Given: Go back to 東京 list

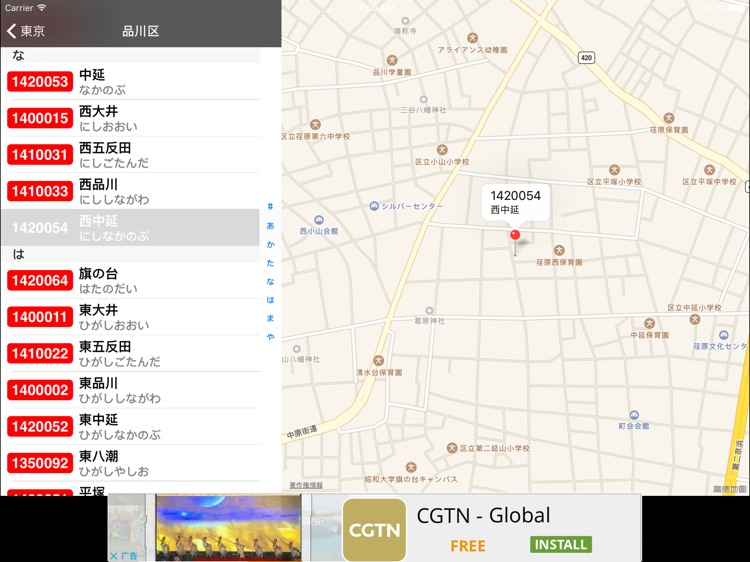Looking at the screenshot, I should [26, 31].
